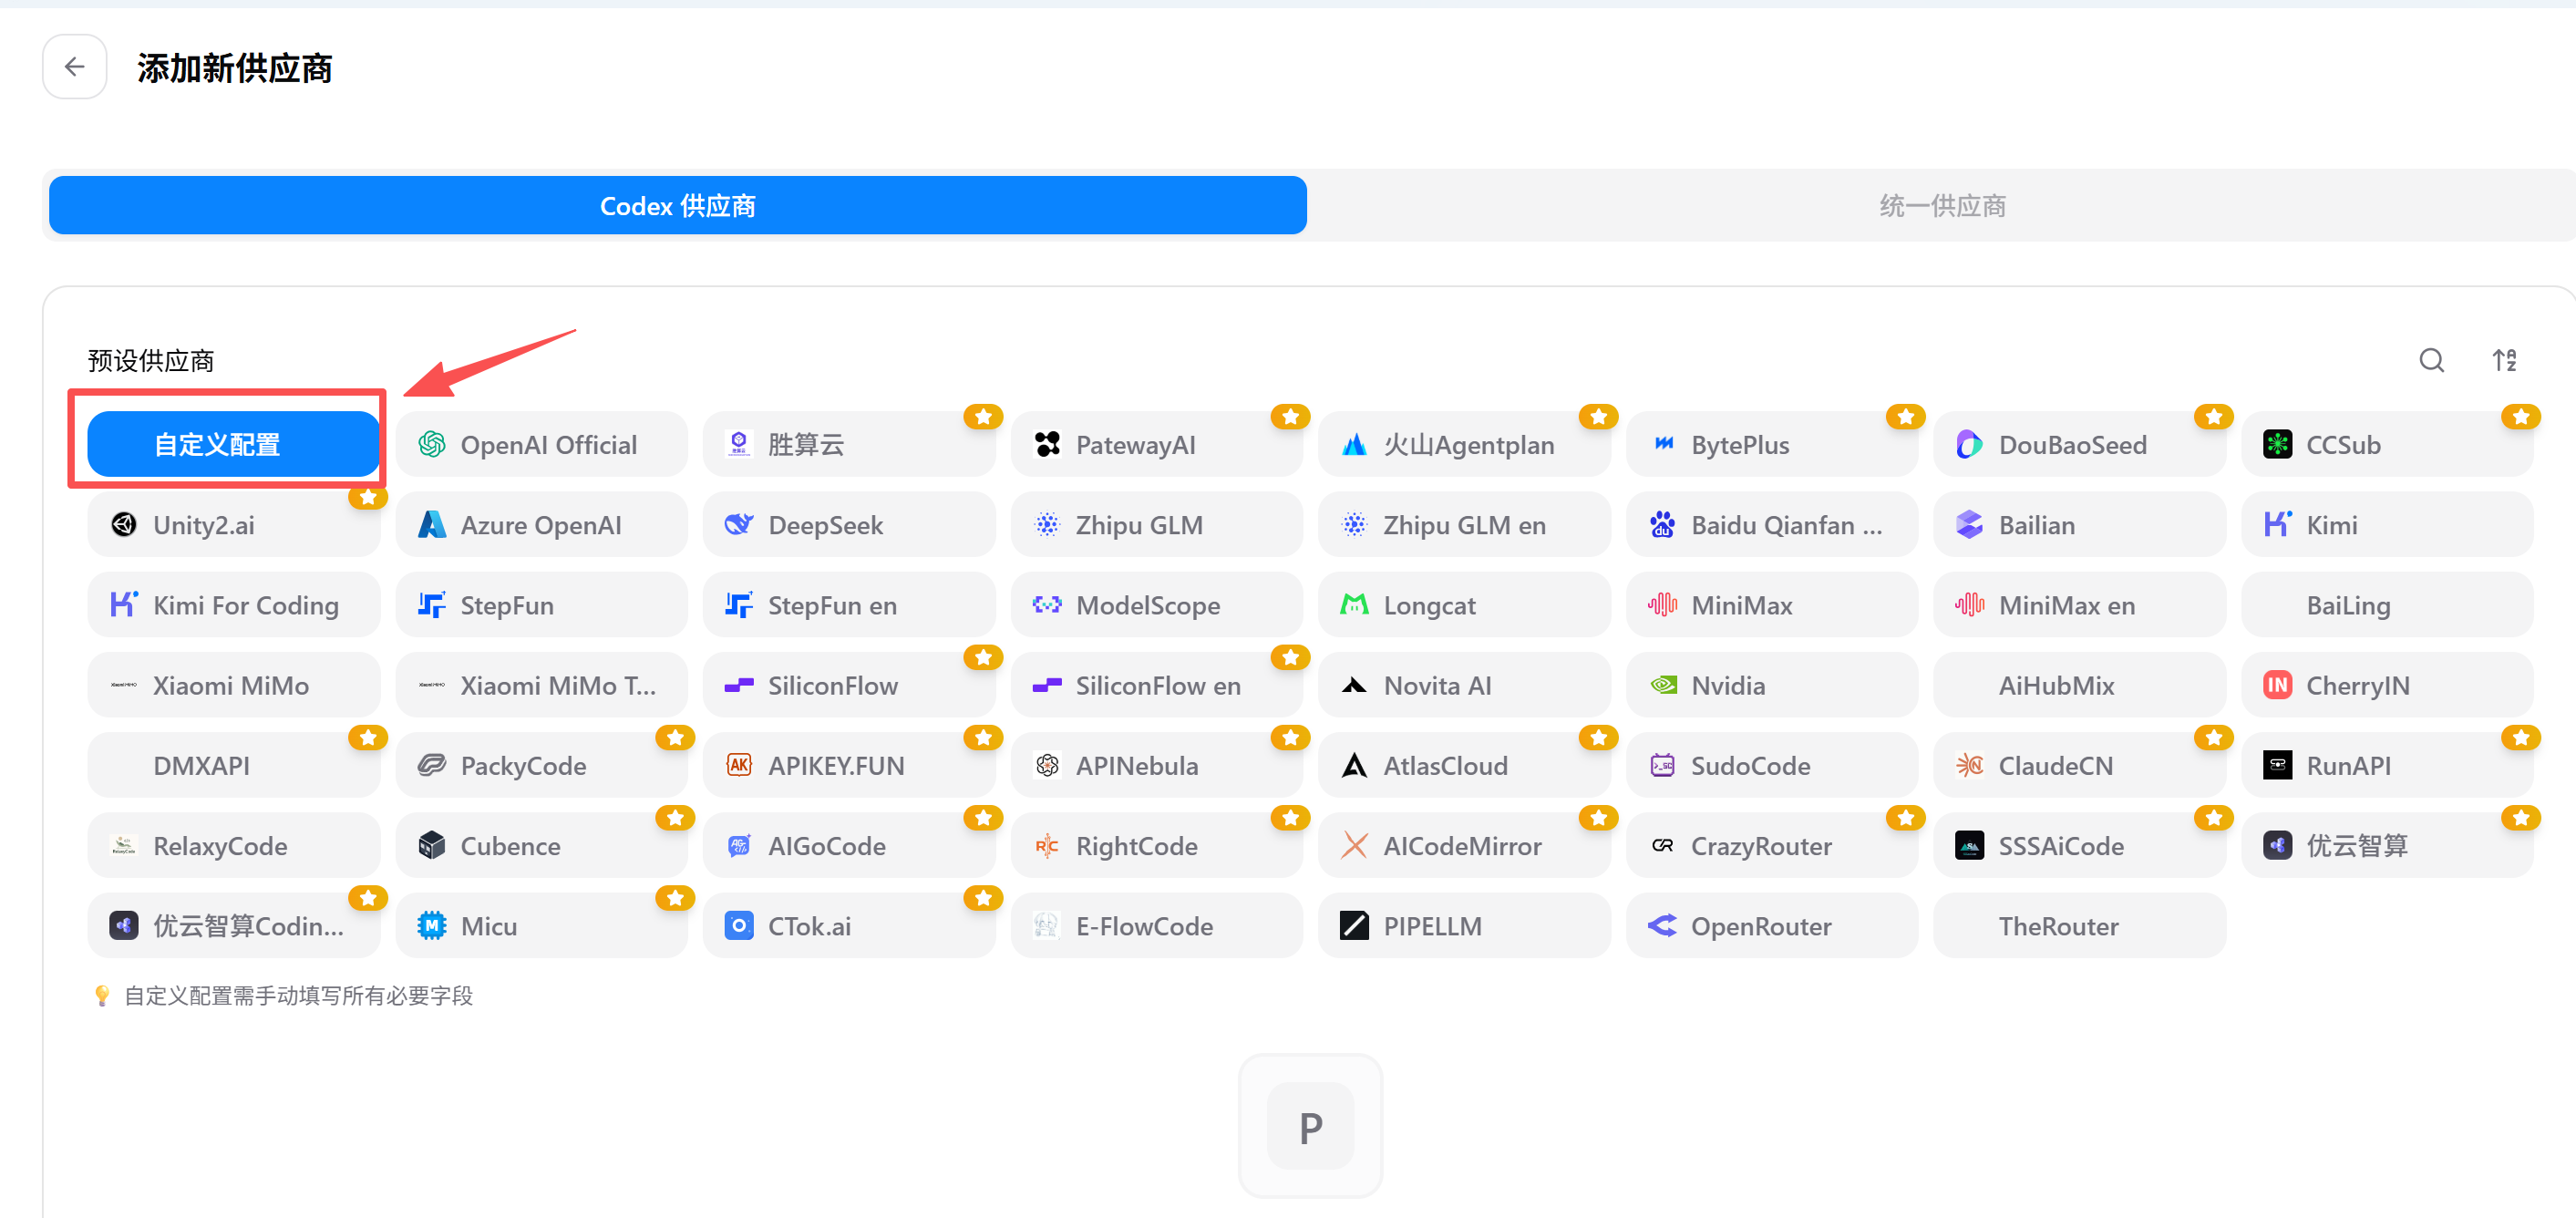Viewport: 2576px width, 1218px height.
Task: Click the OpenRouter logo icon
Action: 1662,925
